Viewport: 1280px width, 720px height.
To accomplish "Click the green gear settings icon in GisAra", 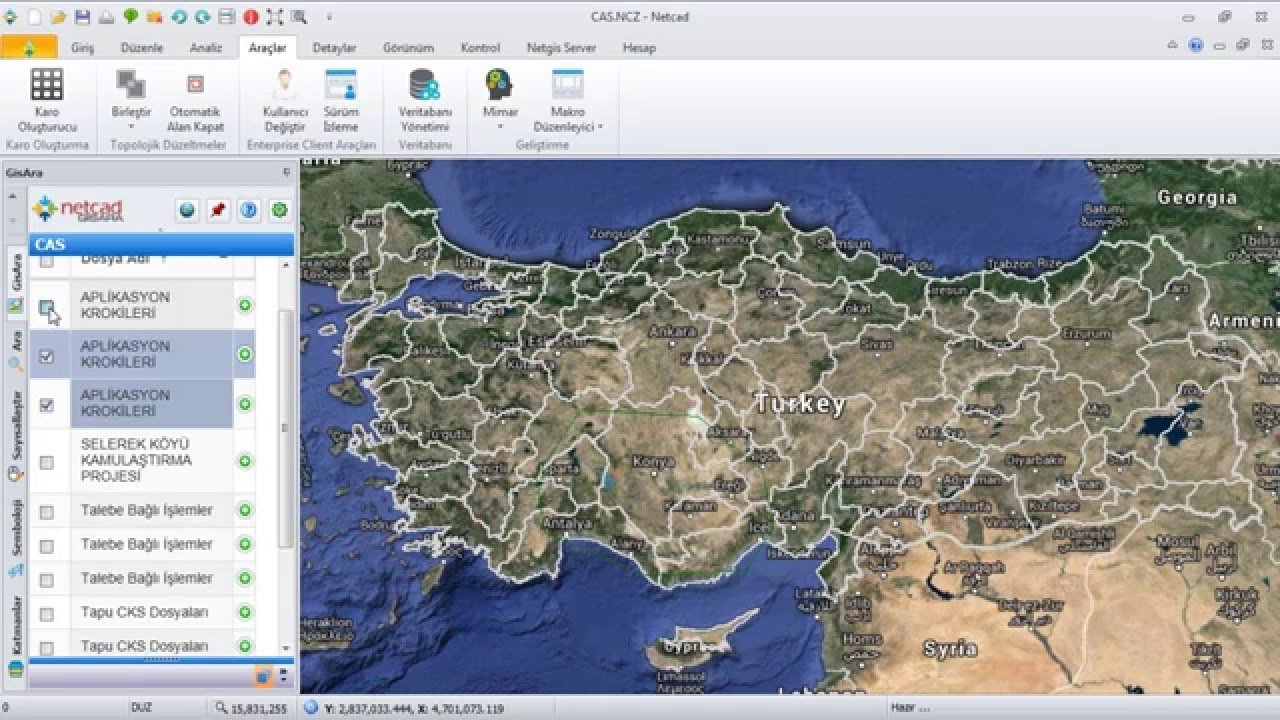I will 280,210.
